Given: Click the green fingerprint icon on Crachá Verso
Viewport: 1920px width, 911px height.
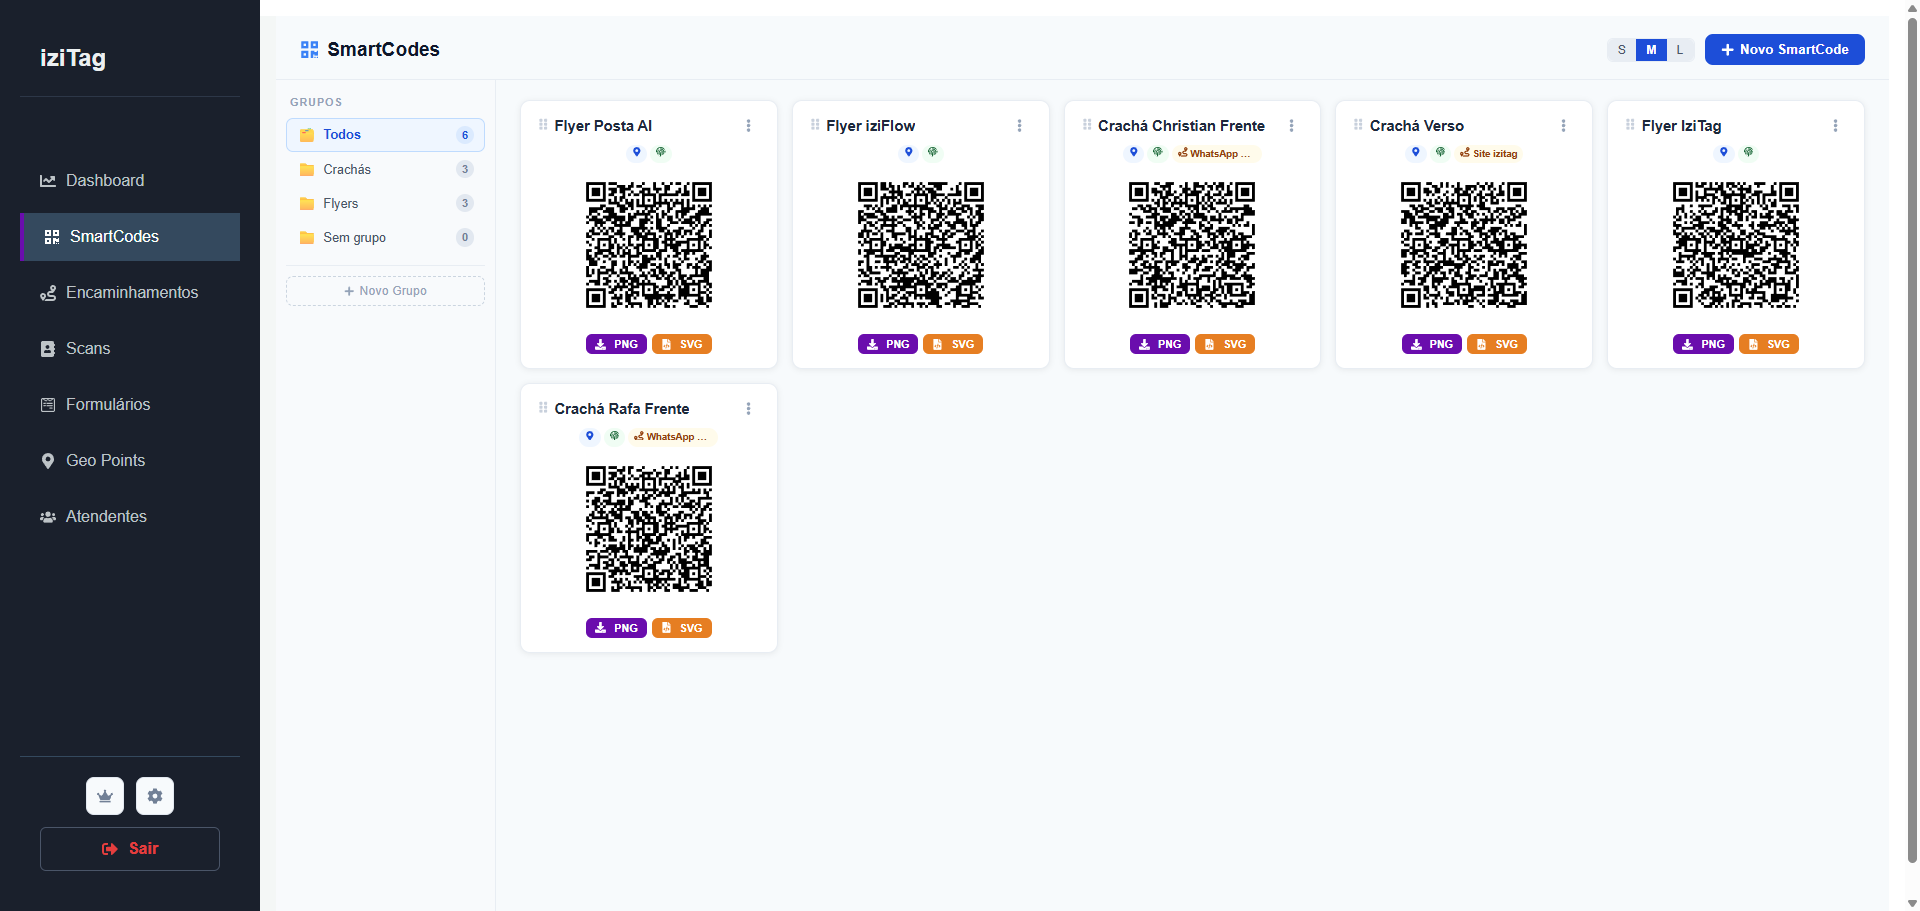Looking at the screenshot, I should (x=1441, y=153).
